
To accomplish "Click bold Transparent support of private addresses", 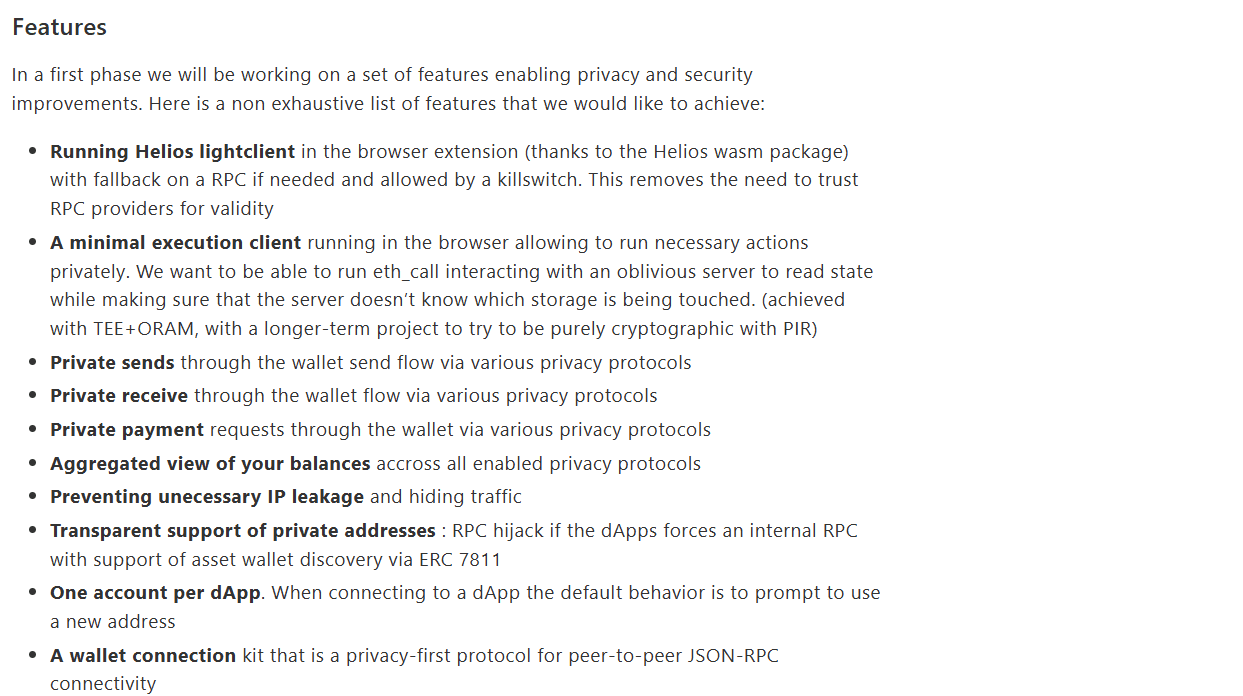I will 242,531.
